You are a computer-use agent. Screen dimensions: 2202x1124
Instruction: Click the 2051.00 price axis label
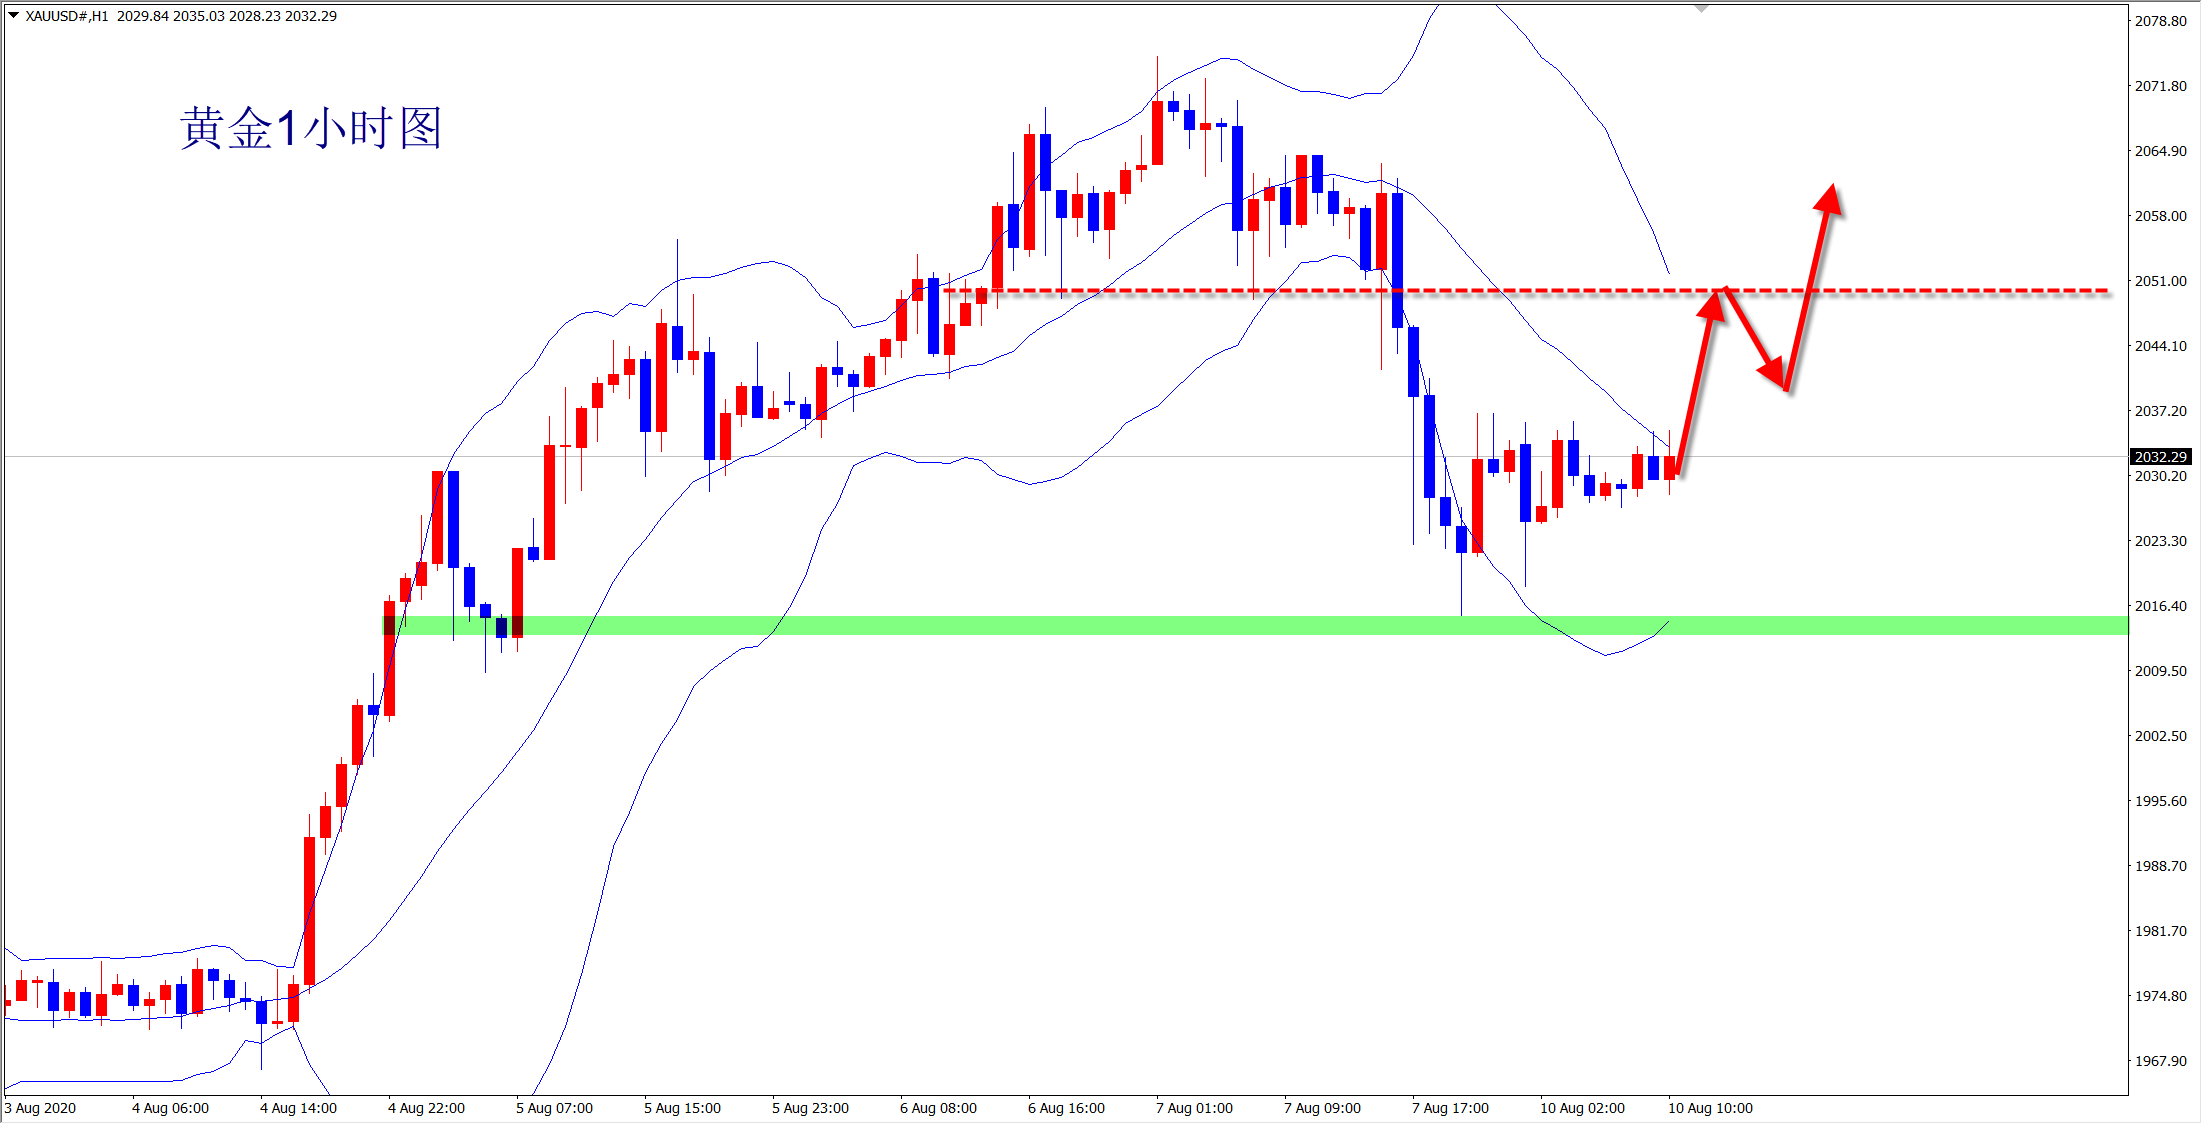click(2160, 281)
